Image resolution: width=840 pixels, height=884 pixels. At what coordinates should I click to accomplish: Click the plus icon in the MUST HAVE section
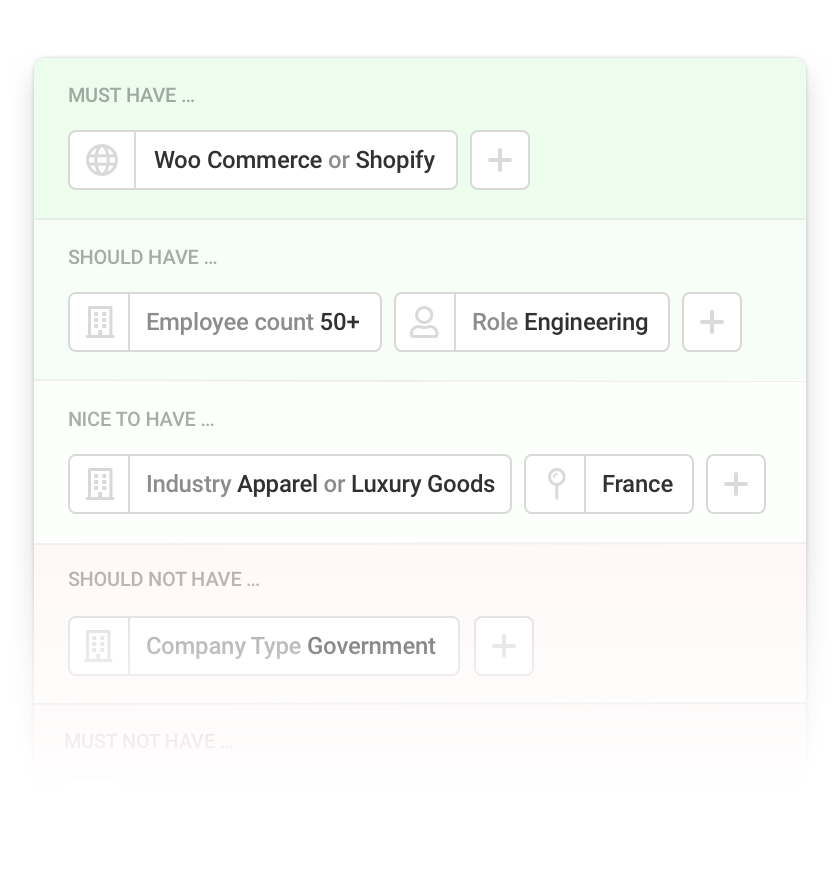pyautogui.click(x=500, y=160)
